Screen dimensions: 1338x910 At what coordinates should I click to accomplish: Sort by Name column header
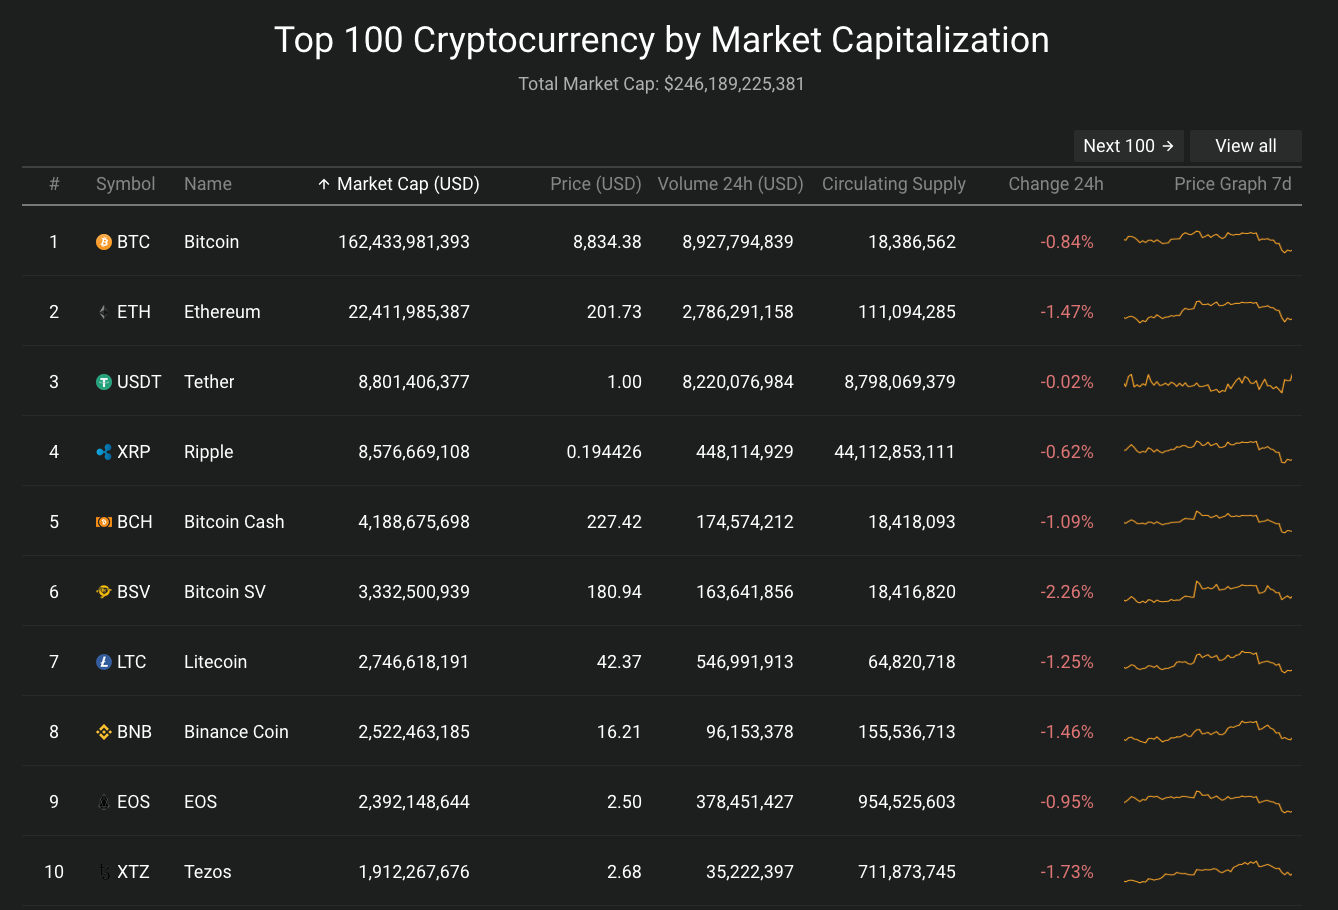(207, 184)
